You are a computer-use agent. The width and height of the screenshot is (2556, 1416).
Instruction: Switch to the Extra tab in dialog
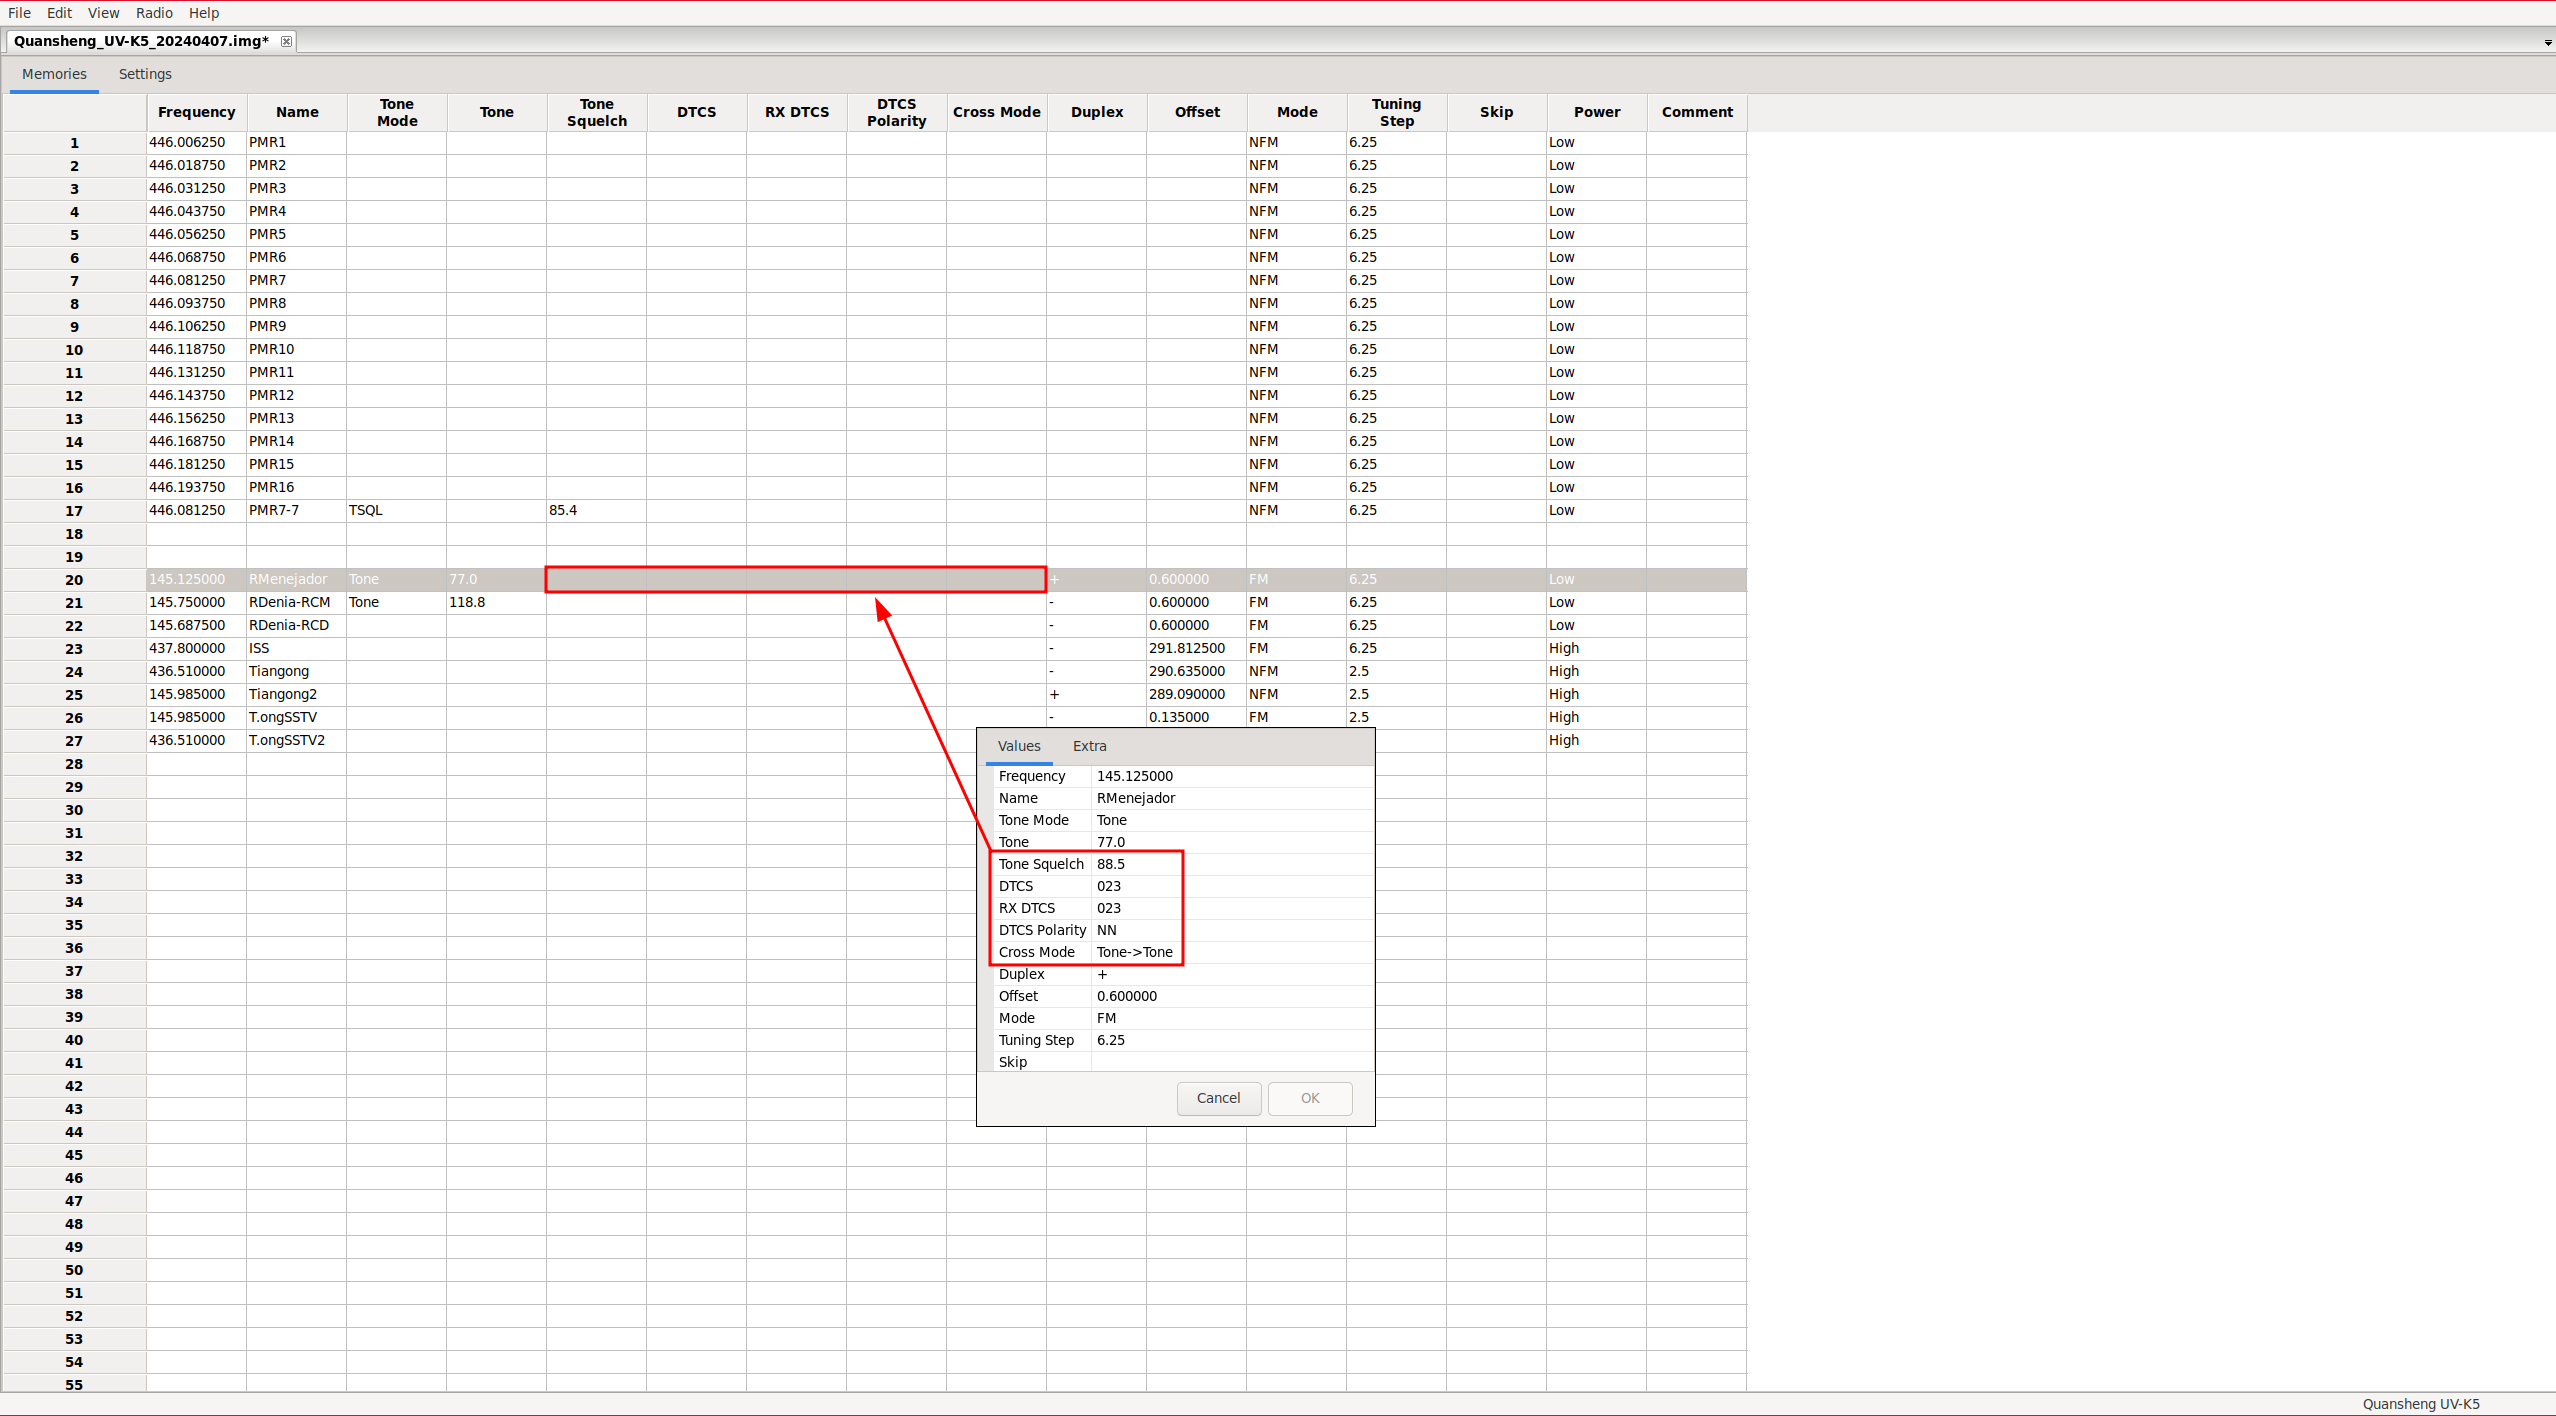1089,746
